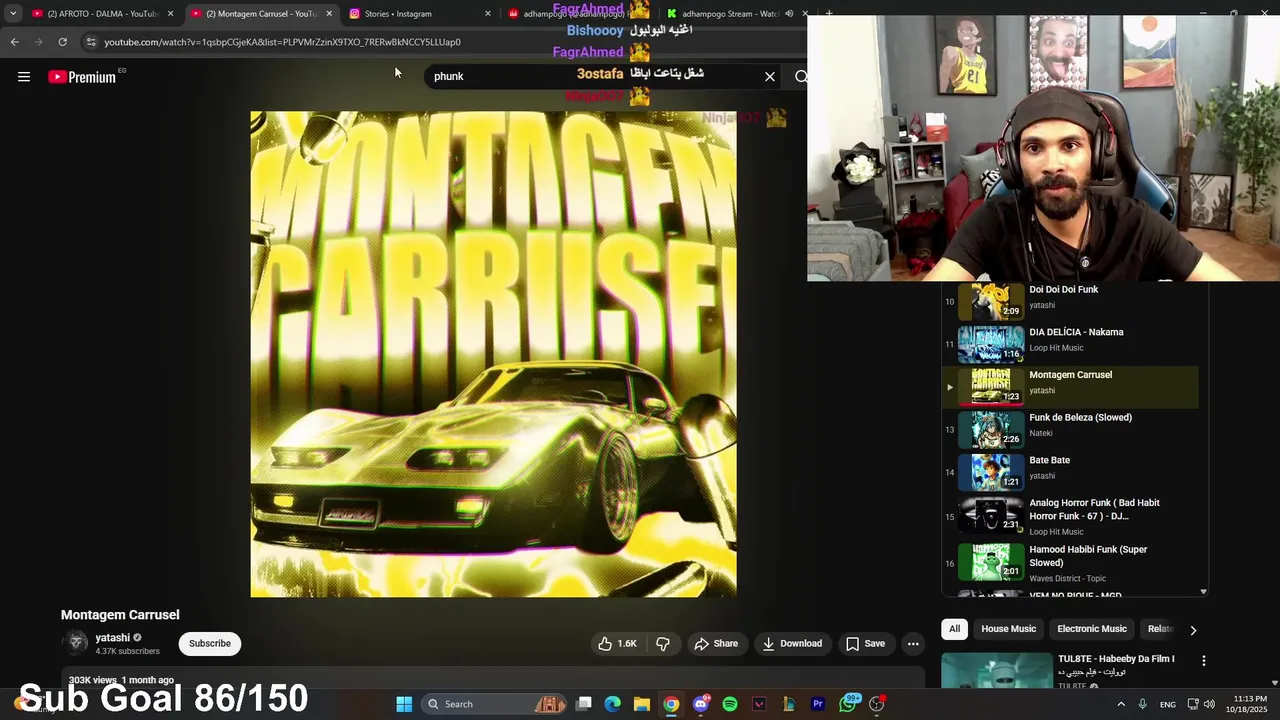The width and height of the screenshot is (1280, 720).
Task: Open options menu for TUL8TE video
Action: (x=1204, y=661)
